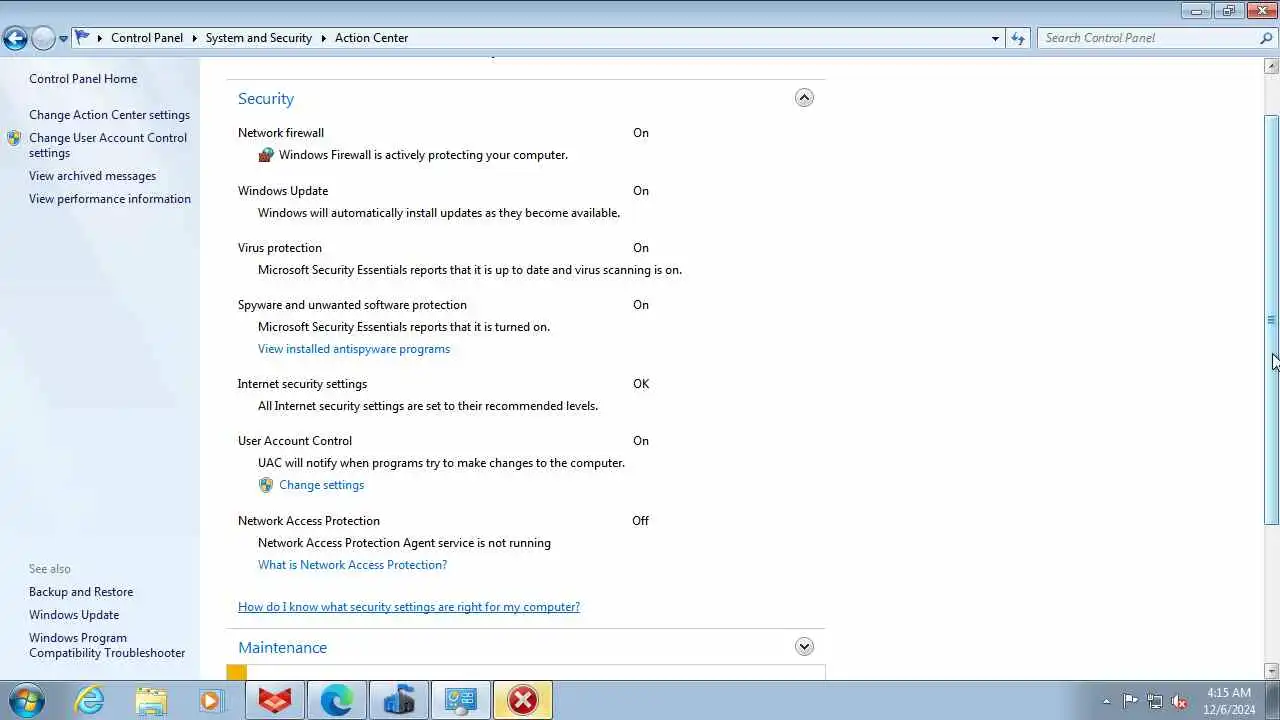1280x720 pixels.
Task: Open Windows Program Compatibility Troubleshooter
Action: coord(107,645)
